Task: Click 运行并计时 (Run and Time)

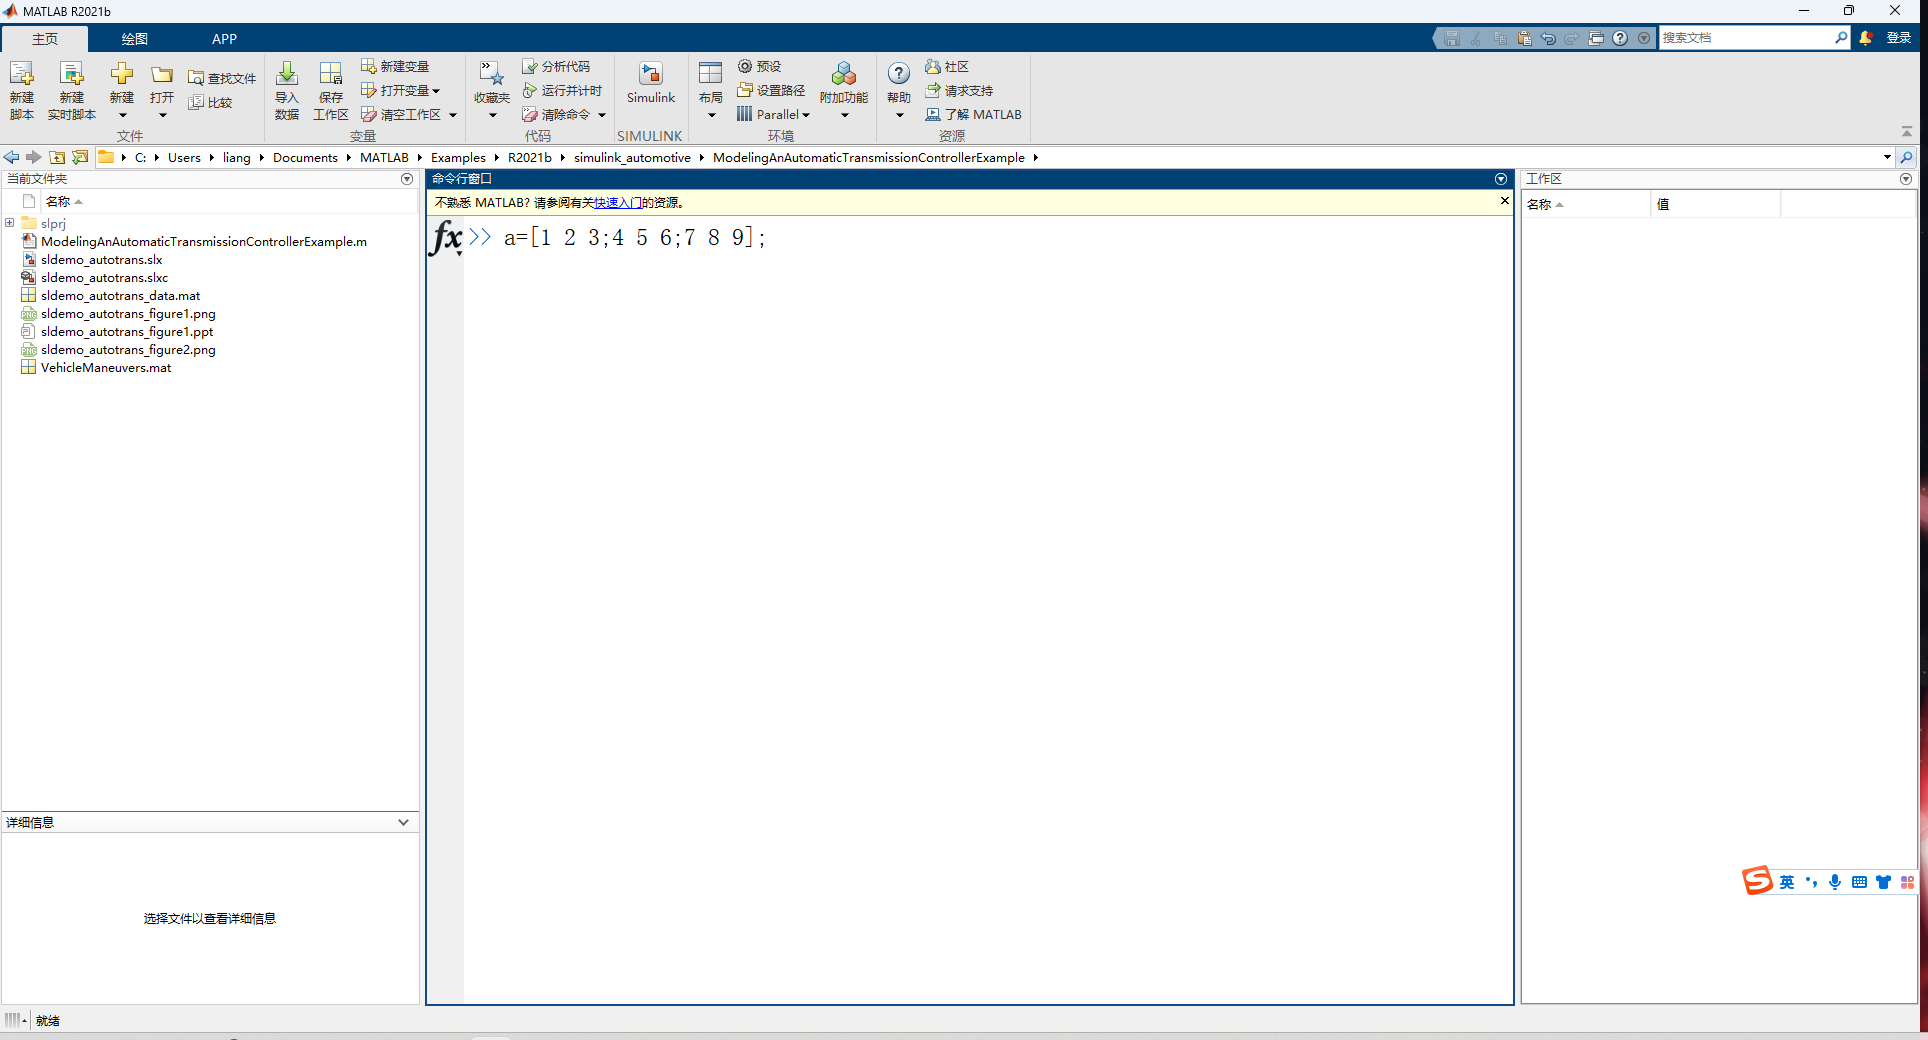Action: (x=562, y=90)
